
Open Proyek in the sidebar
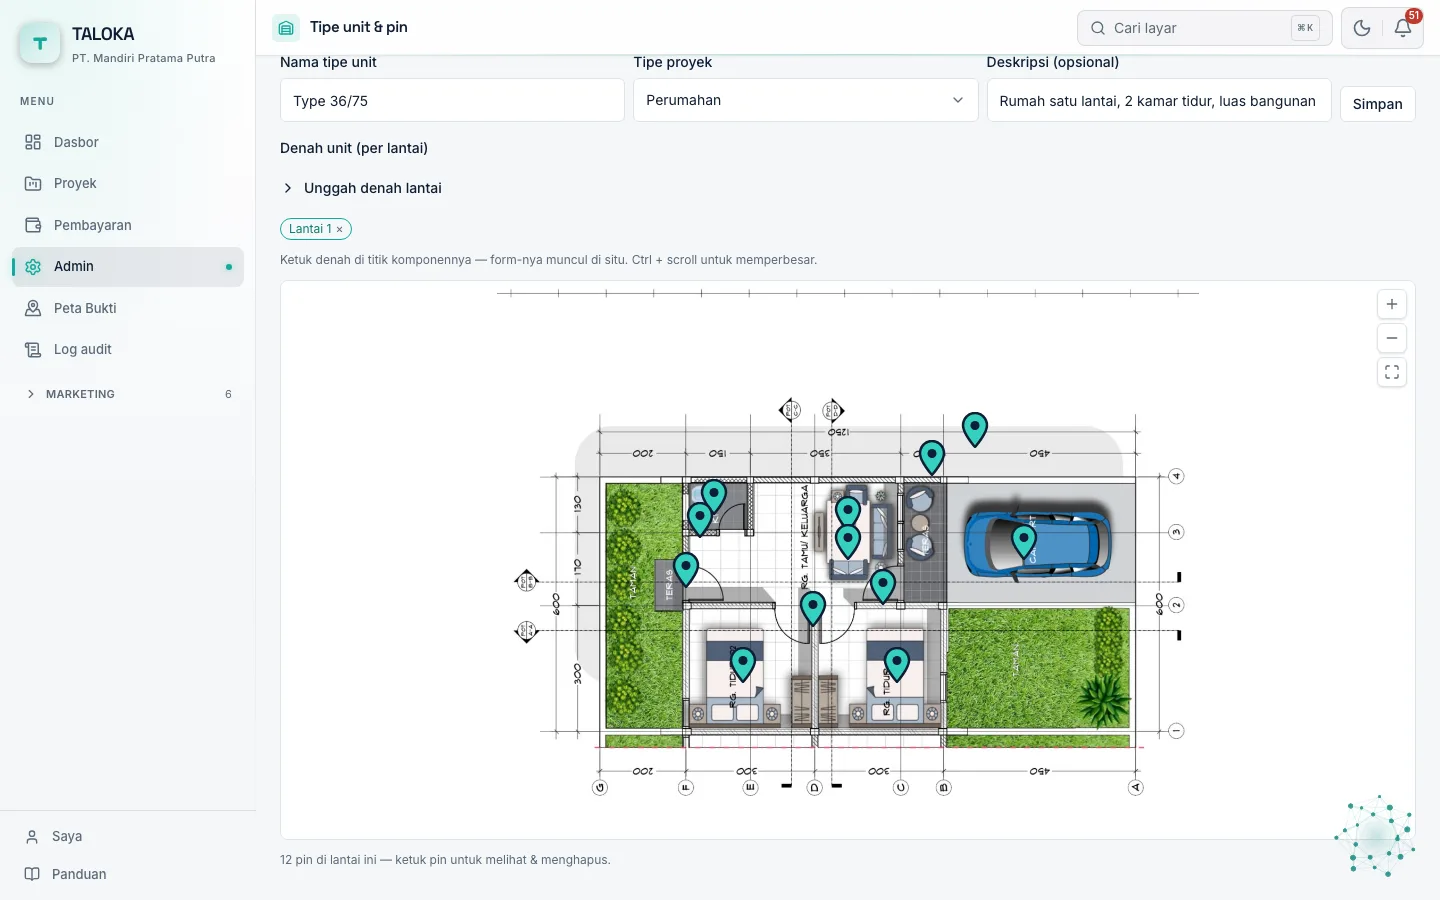pos(128,183)
